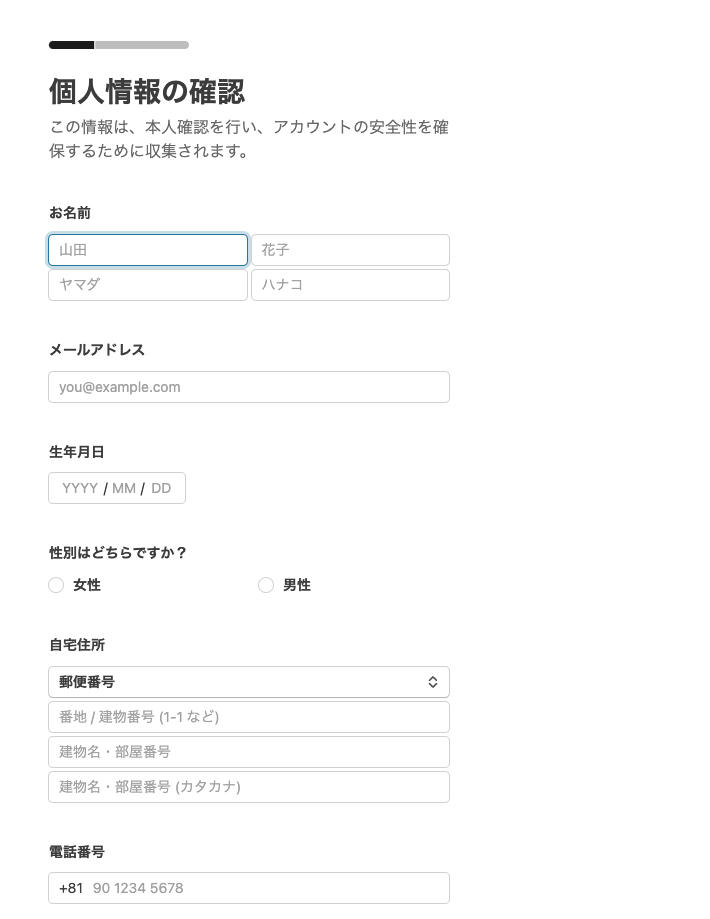Click the progress bar at top
The width and height of the screenshot is (710, 919).
click(x=119, y=45)
